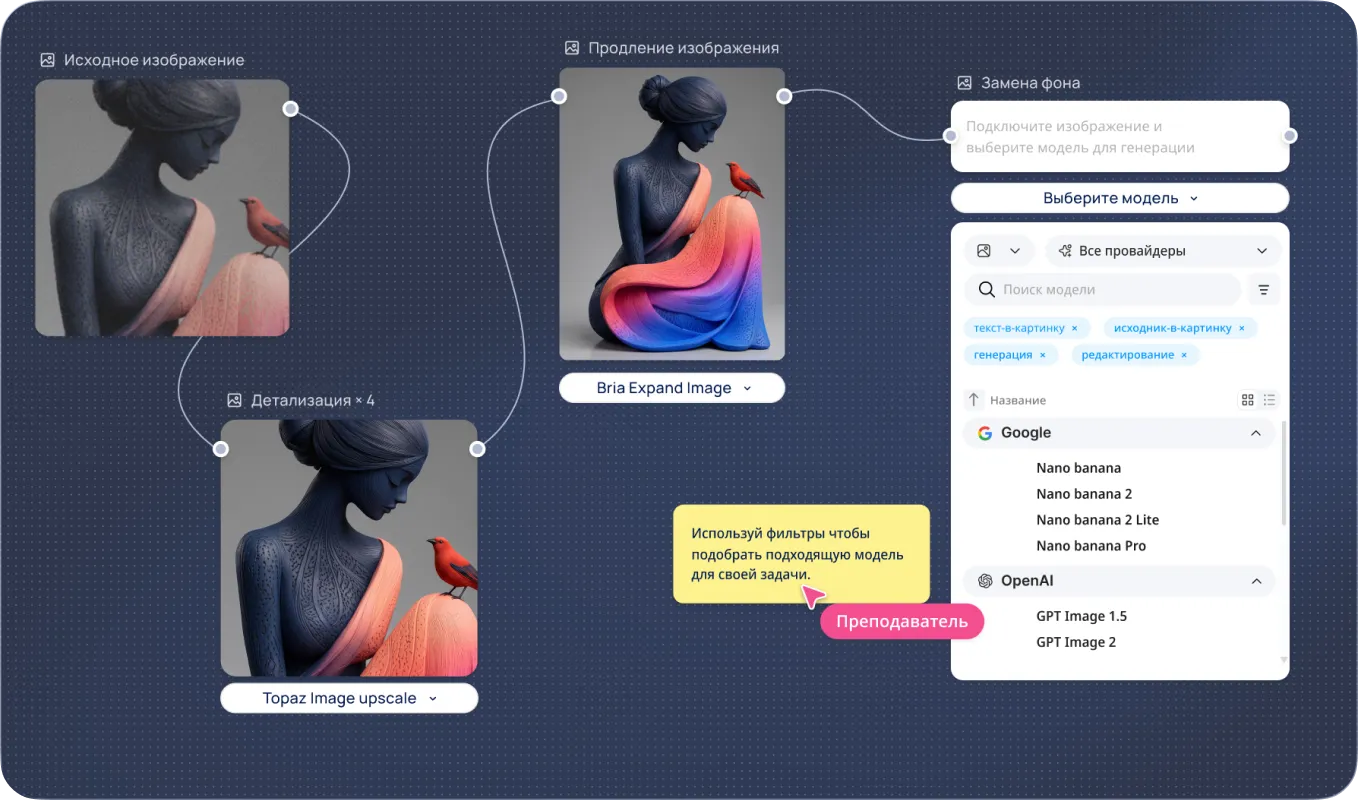Remove the редактирование filter tag
The height and width of the screenshot is (800, 1358).
1184,355
